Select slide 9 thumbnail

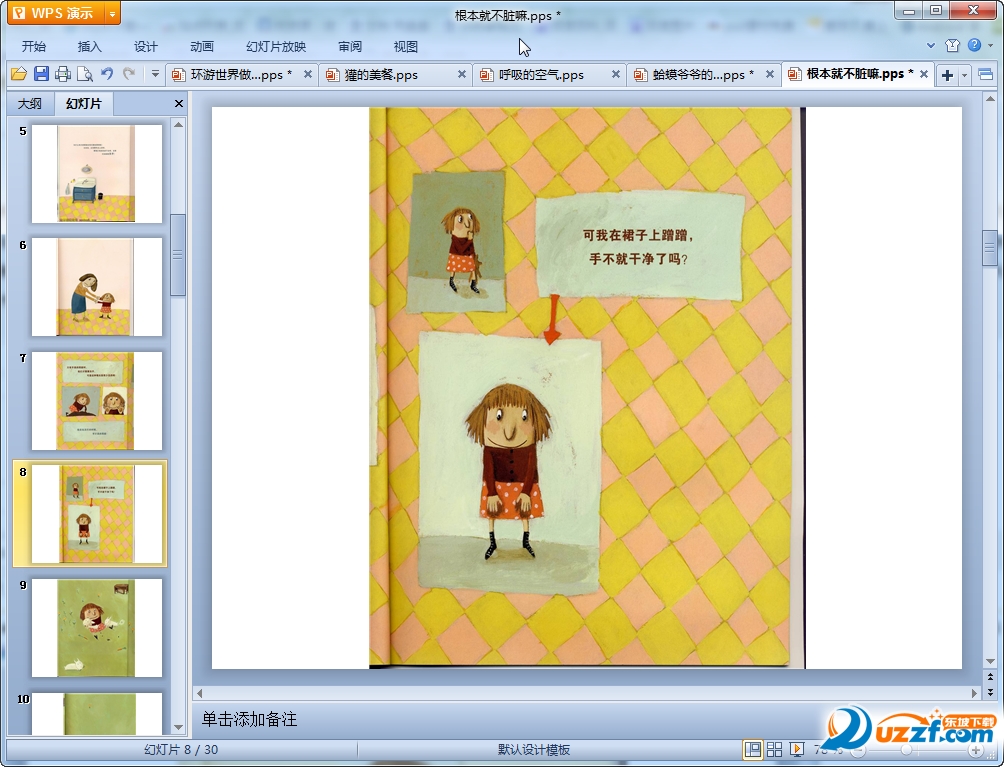click(97, 628)
